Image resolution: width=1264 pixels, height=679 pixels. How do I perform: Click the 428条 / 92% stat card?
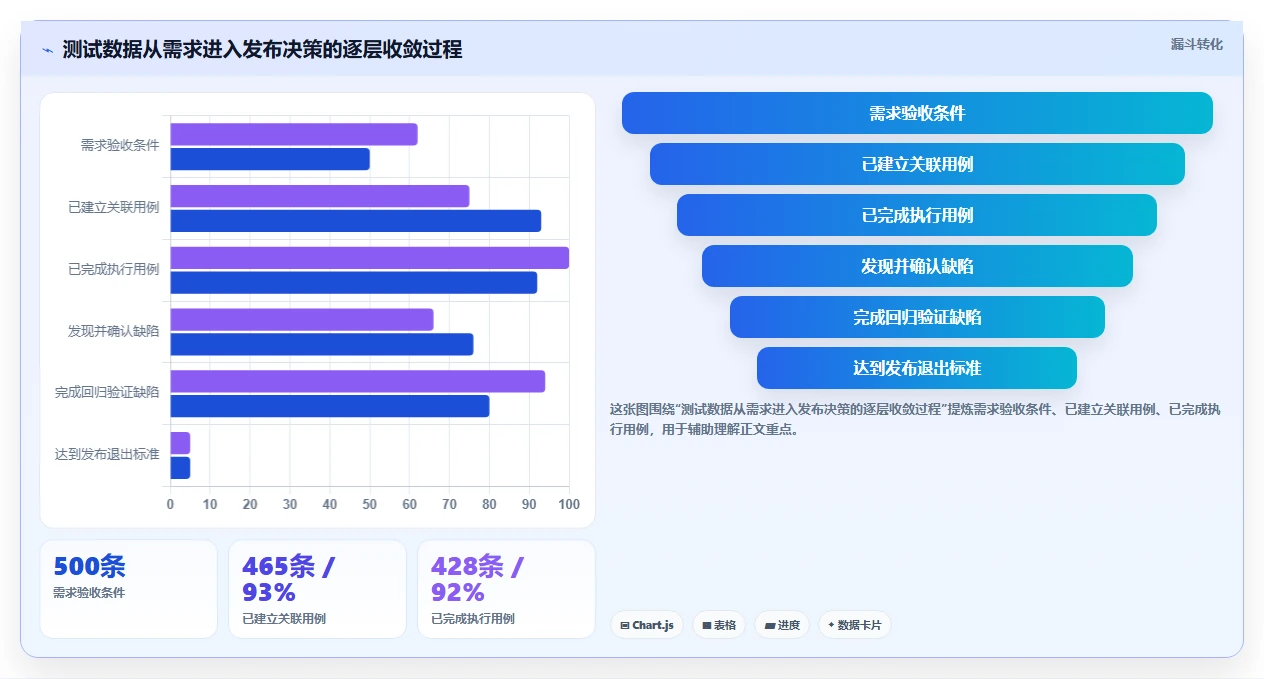click(506, 589)
